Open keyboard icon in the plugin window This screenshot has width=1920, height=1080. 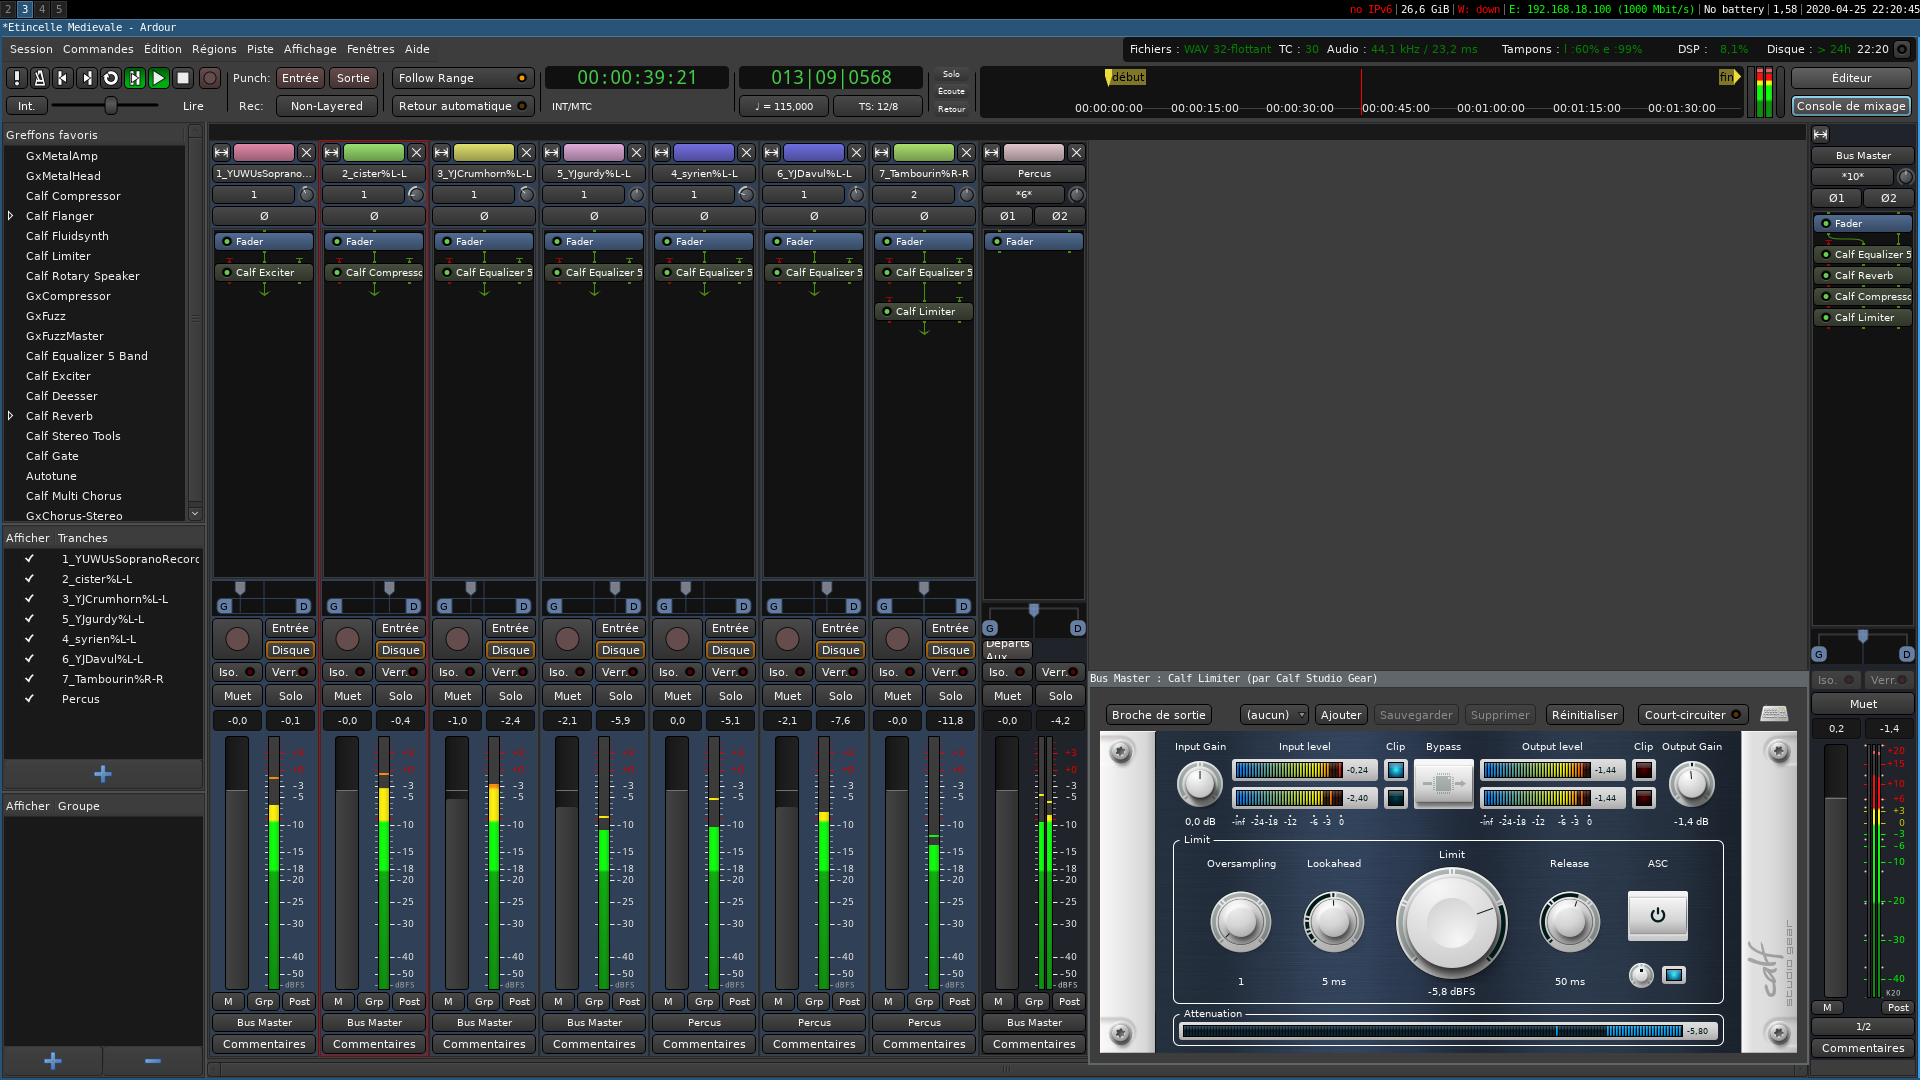click(x=1774, y=714)
